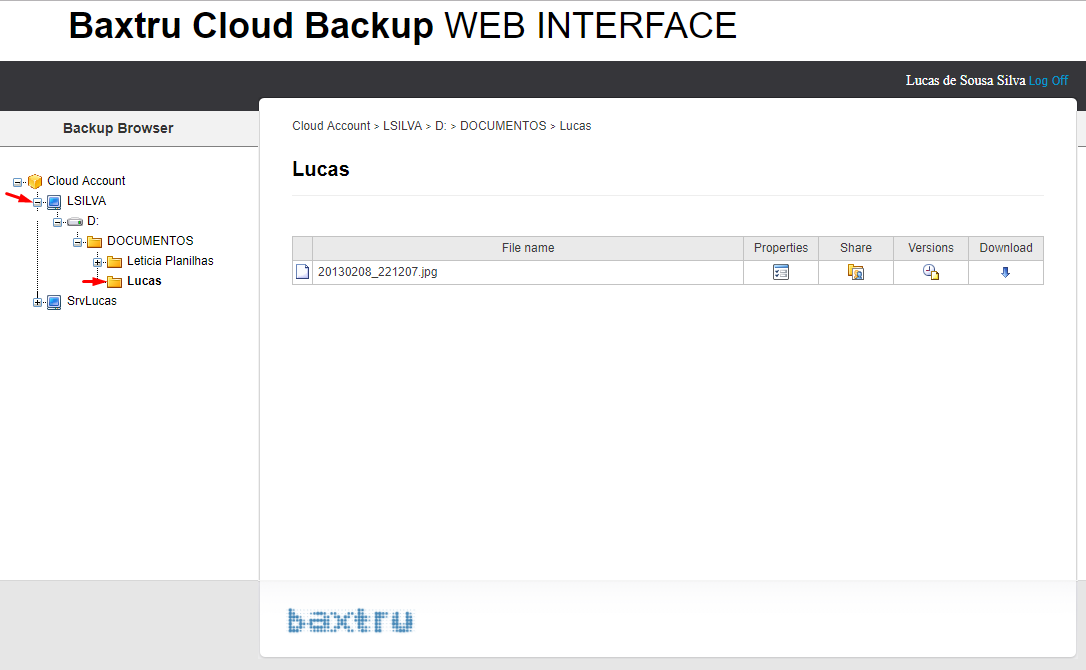Screen dimensions: 1086x670
Task: Select DOCUMENTOS label in tree
Action: [150, 240]
